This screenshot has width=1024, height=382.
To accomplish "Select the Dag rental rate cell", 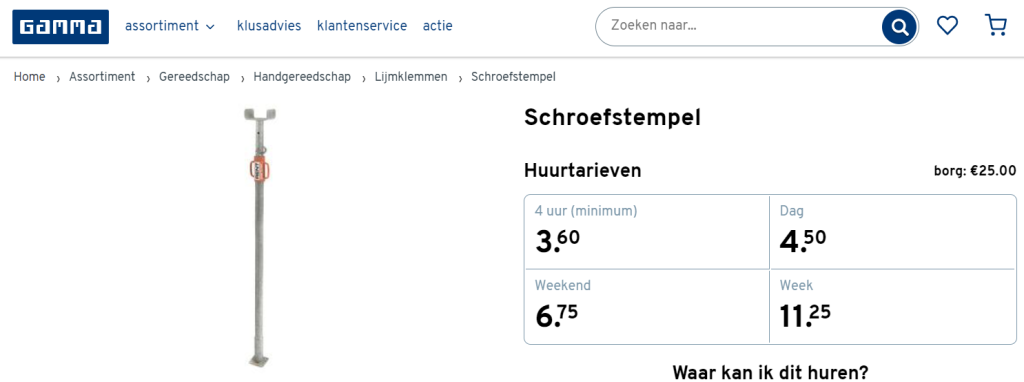I will (893, 232).
